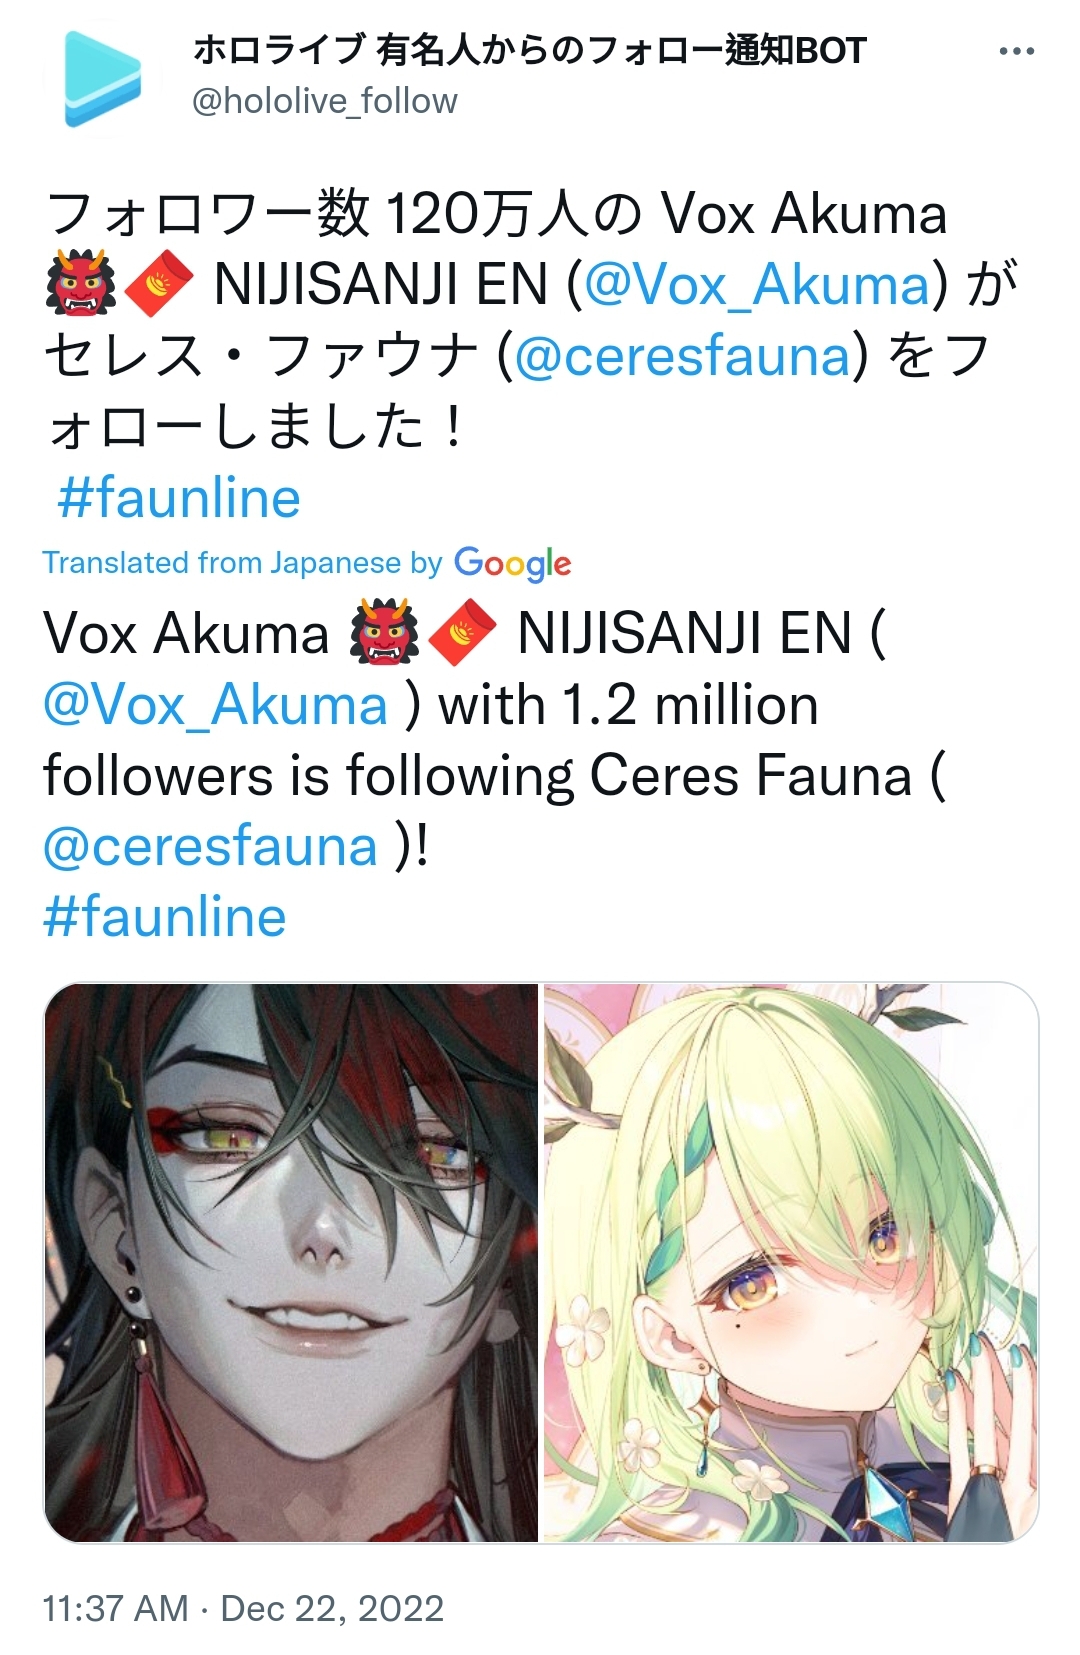Open the @hololive_follow handle
This screenshot has width=1080, height=1655.
[324, 101]
